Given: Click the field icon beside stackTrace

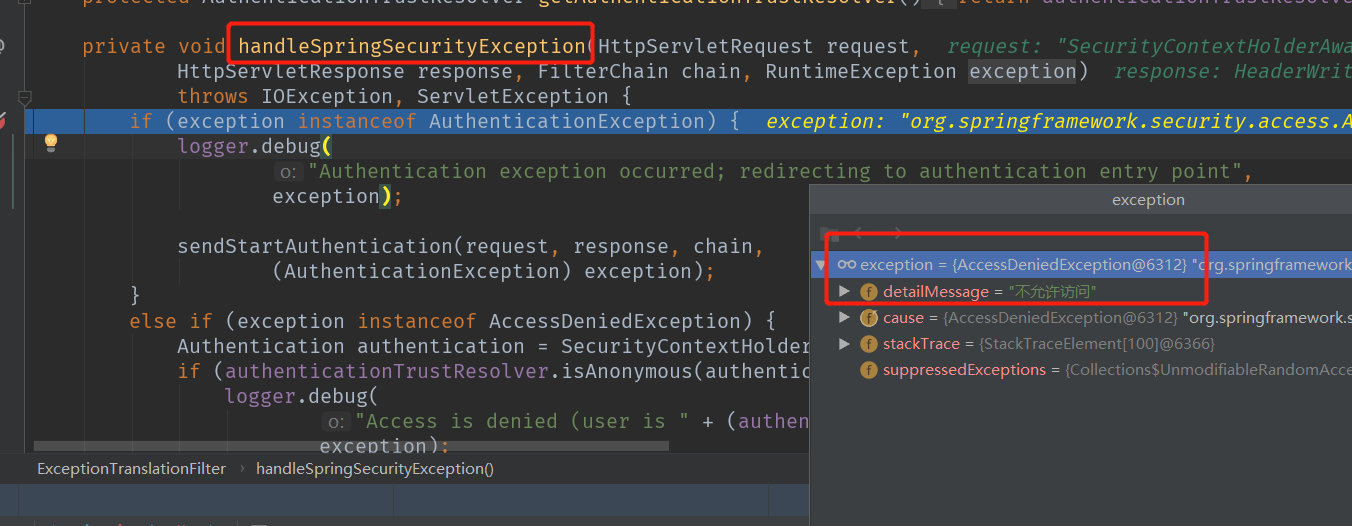Looking at the screenshot, I should coord(868,343).
